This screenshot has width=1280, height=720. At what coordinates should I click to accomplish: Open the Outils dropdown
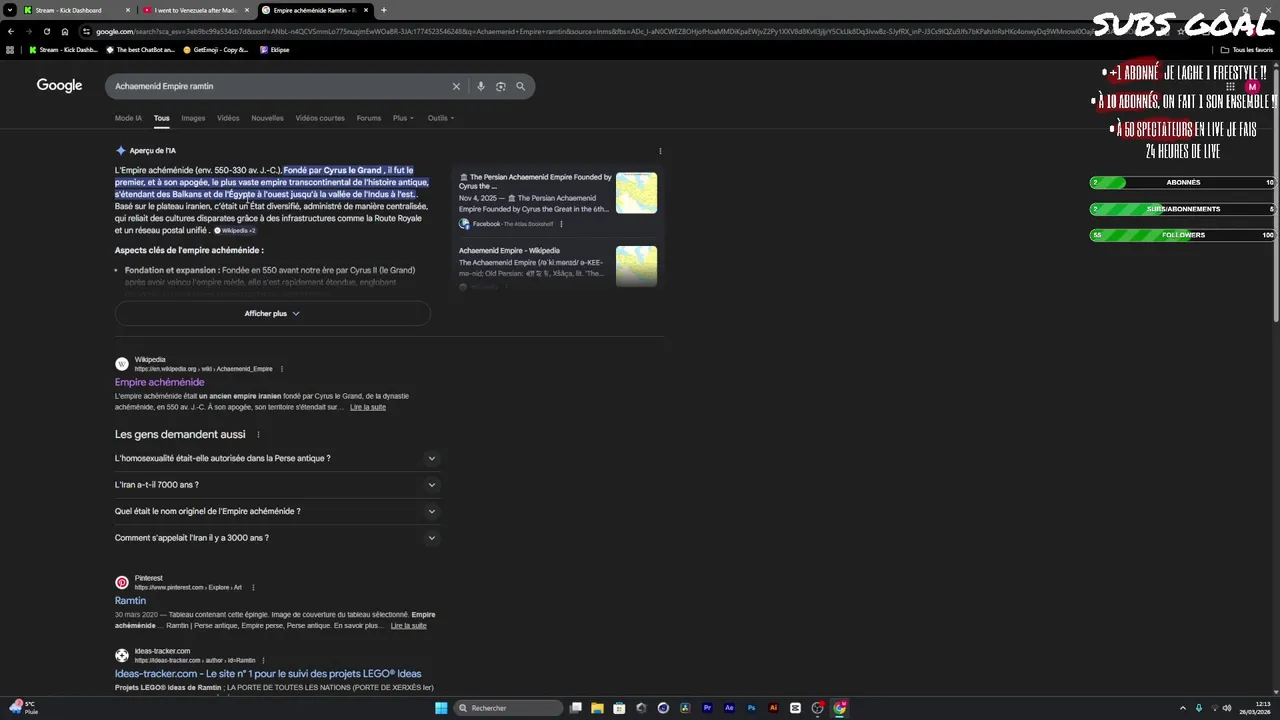point(441,118)
